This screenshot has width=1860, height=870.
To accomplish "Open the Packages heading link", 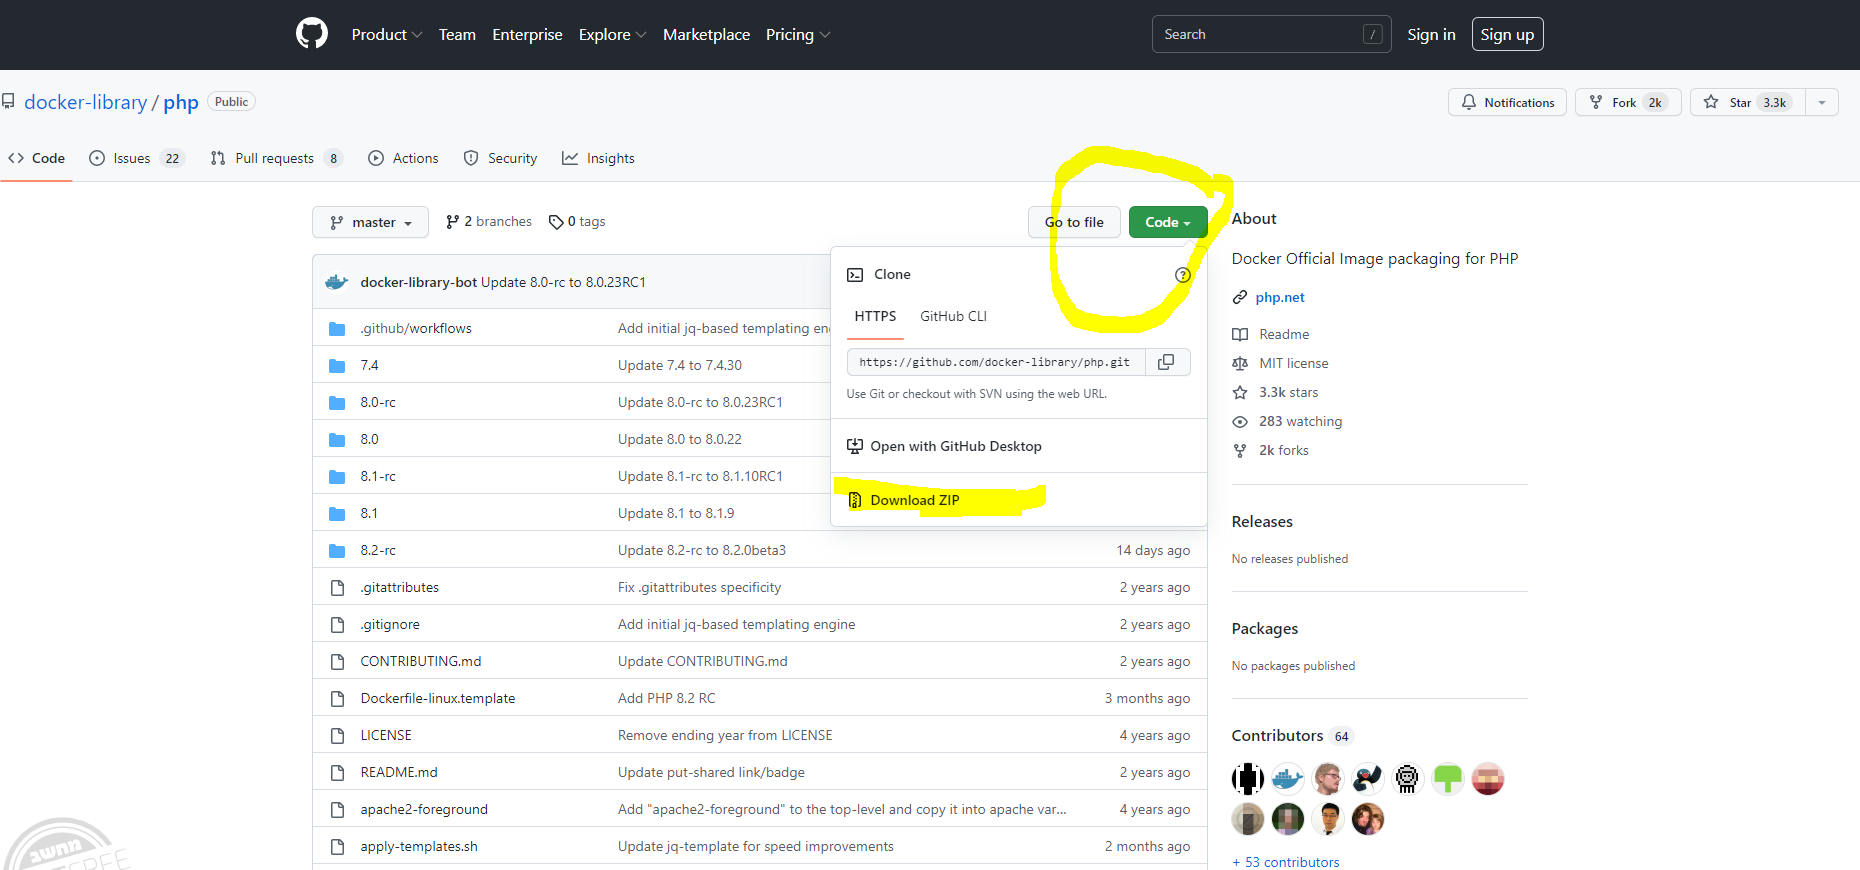I will (x=1265, y=628).
